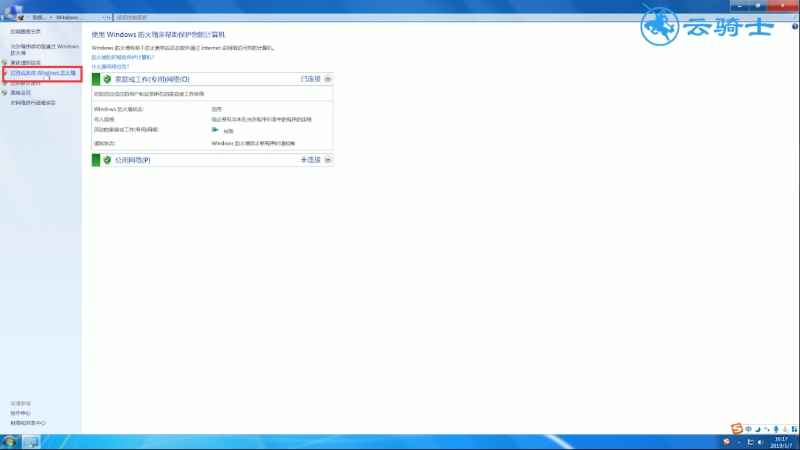Toggle punctuation mode on IME bar
This screenshot has height=450, width=800.
pyautogui.click(x=767, y=430)
